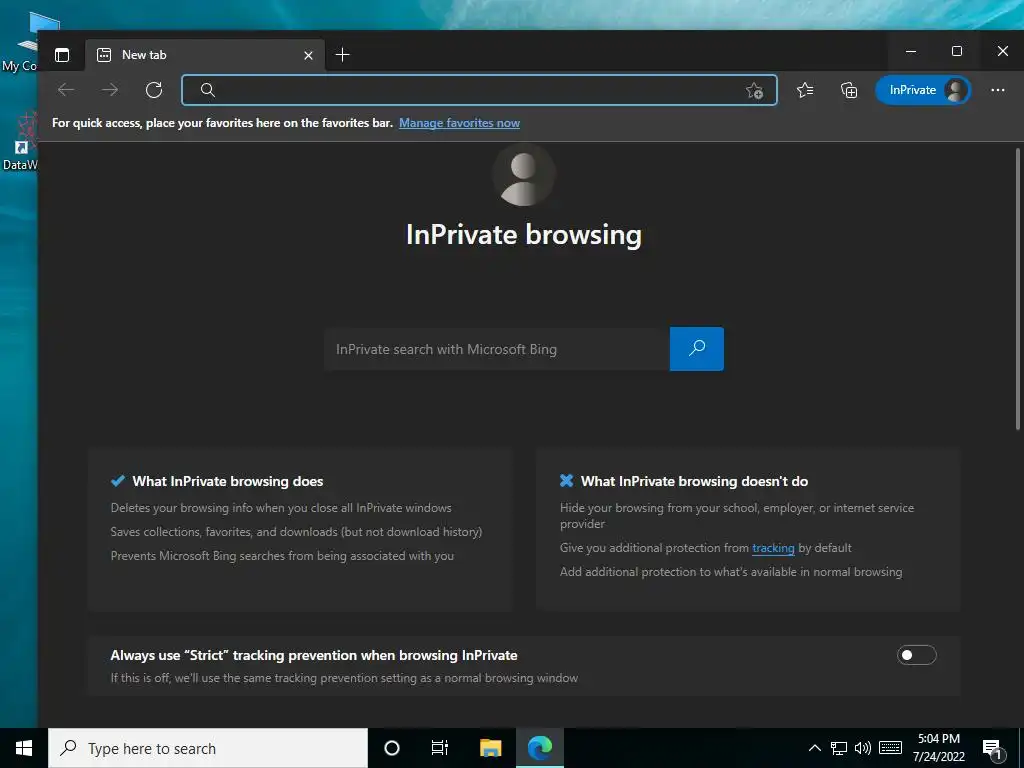Open the Favorites list icon
Image resolution: width=1024 pixels, height=768 pixels.
click(x=805, y=90)
